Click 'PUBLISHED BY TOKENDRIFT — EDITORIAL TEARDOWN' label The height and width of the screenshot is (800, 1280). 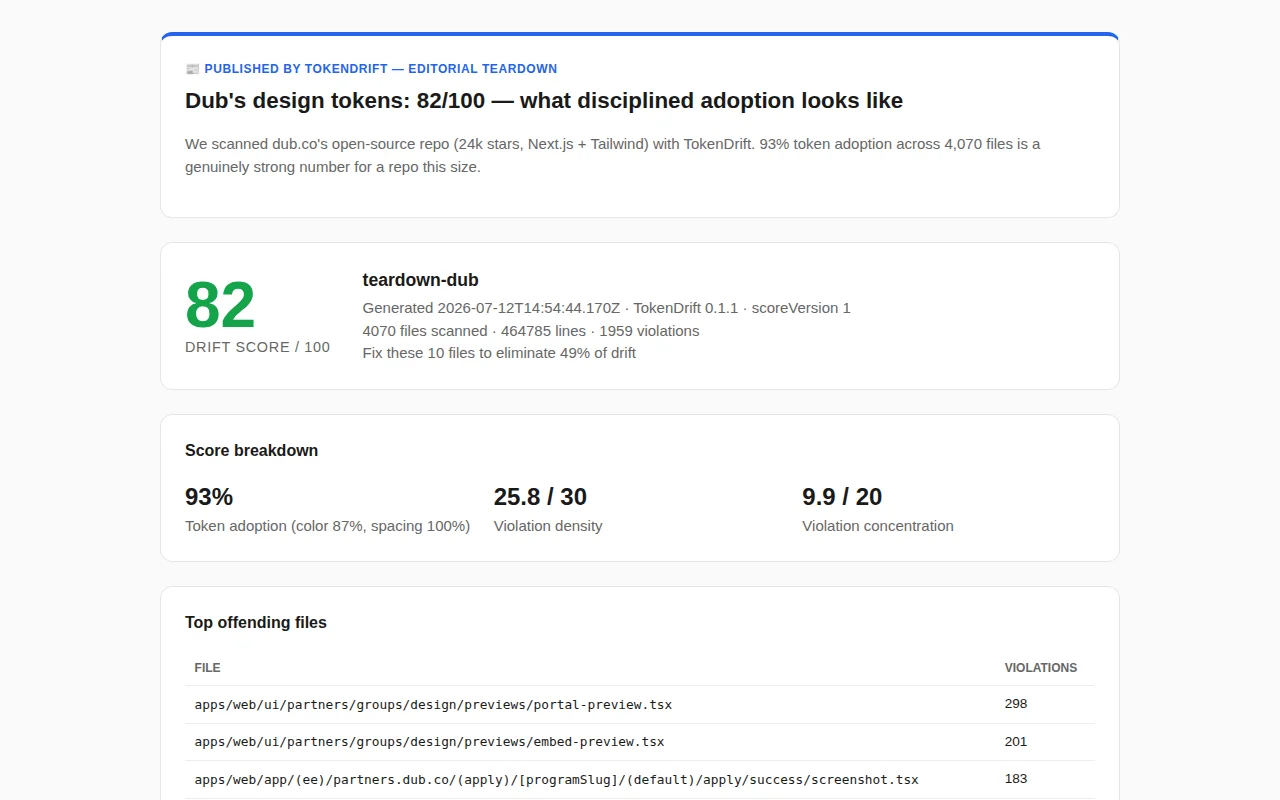(x=381, y=69)
